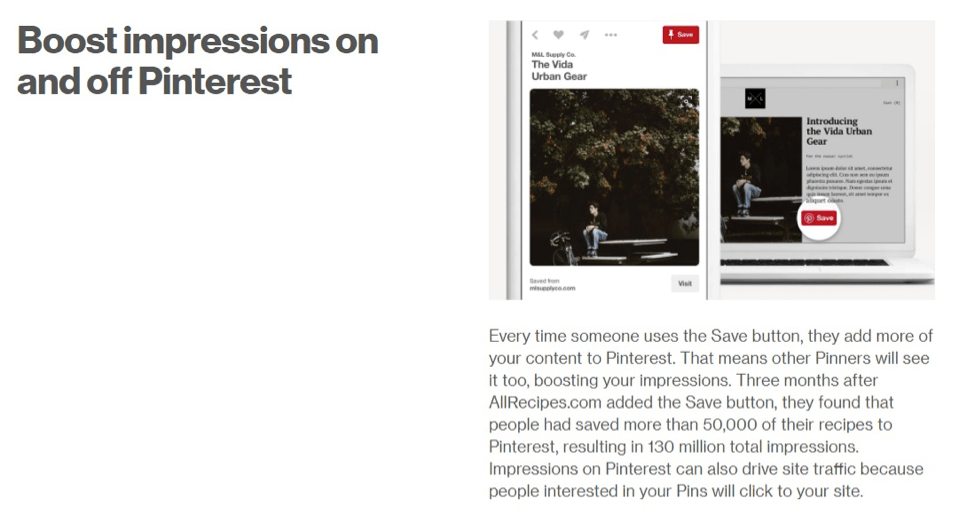
Task: Open the mlsupplyco.com source link
Action: click(552, 288)
